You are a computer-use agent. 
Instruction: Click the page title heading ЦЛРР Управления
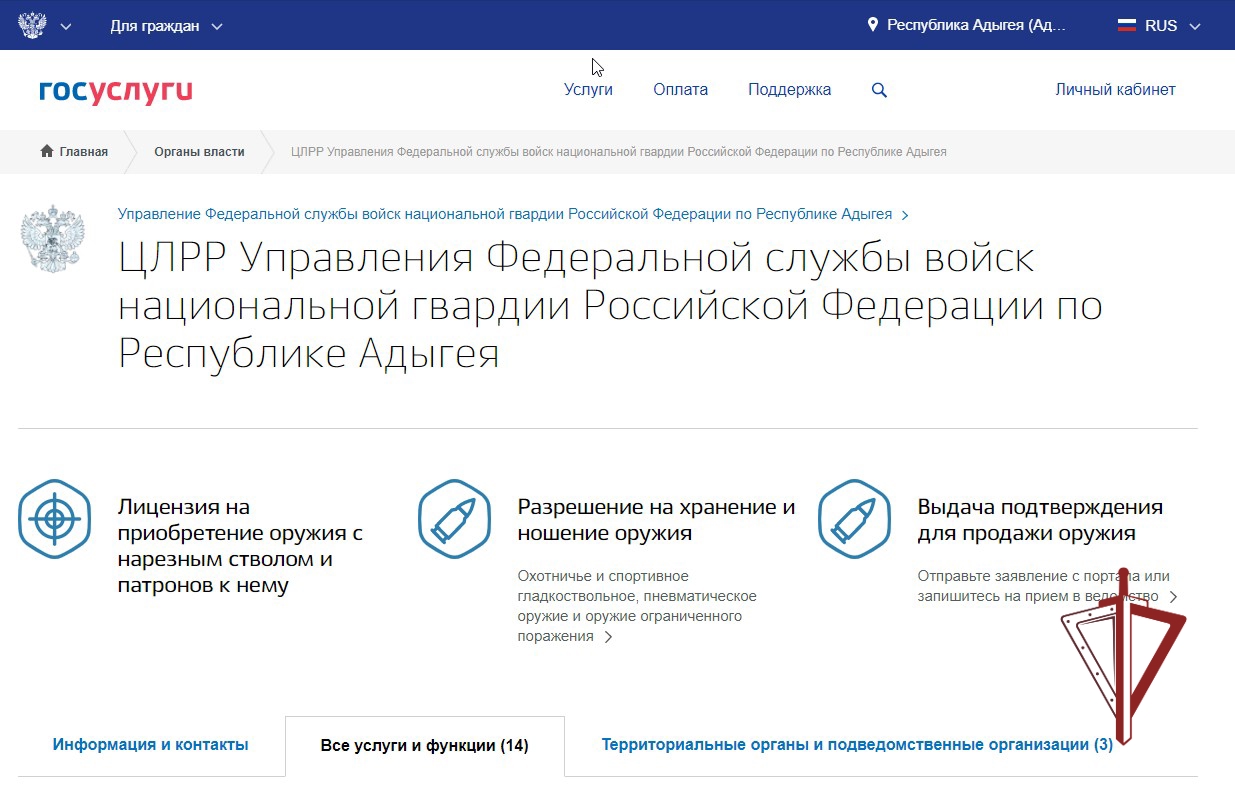tap(610, 306)
